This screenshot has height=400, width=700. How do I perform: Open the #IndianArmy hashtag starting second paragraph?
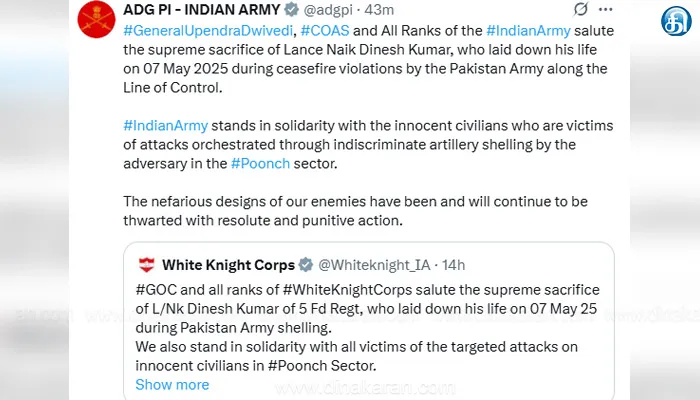pos(166,125)
